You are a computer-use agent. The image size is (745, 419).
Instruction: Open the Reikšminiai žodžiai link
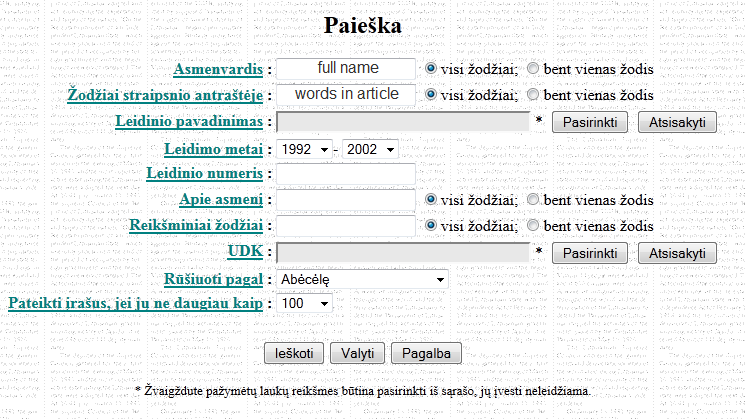point(196,225)
